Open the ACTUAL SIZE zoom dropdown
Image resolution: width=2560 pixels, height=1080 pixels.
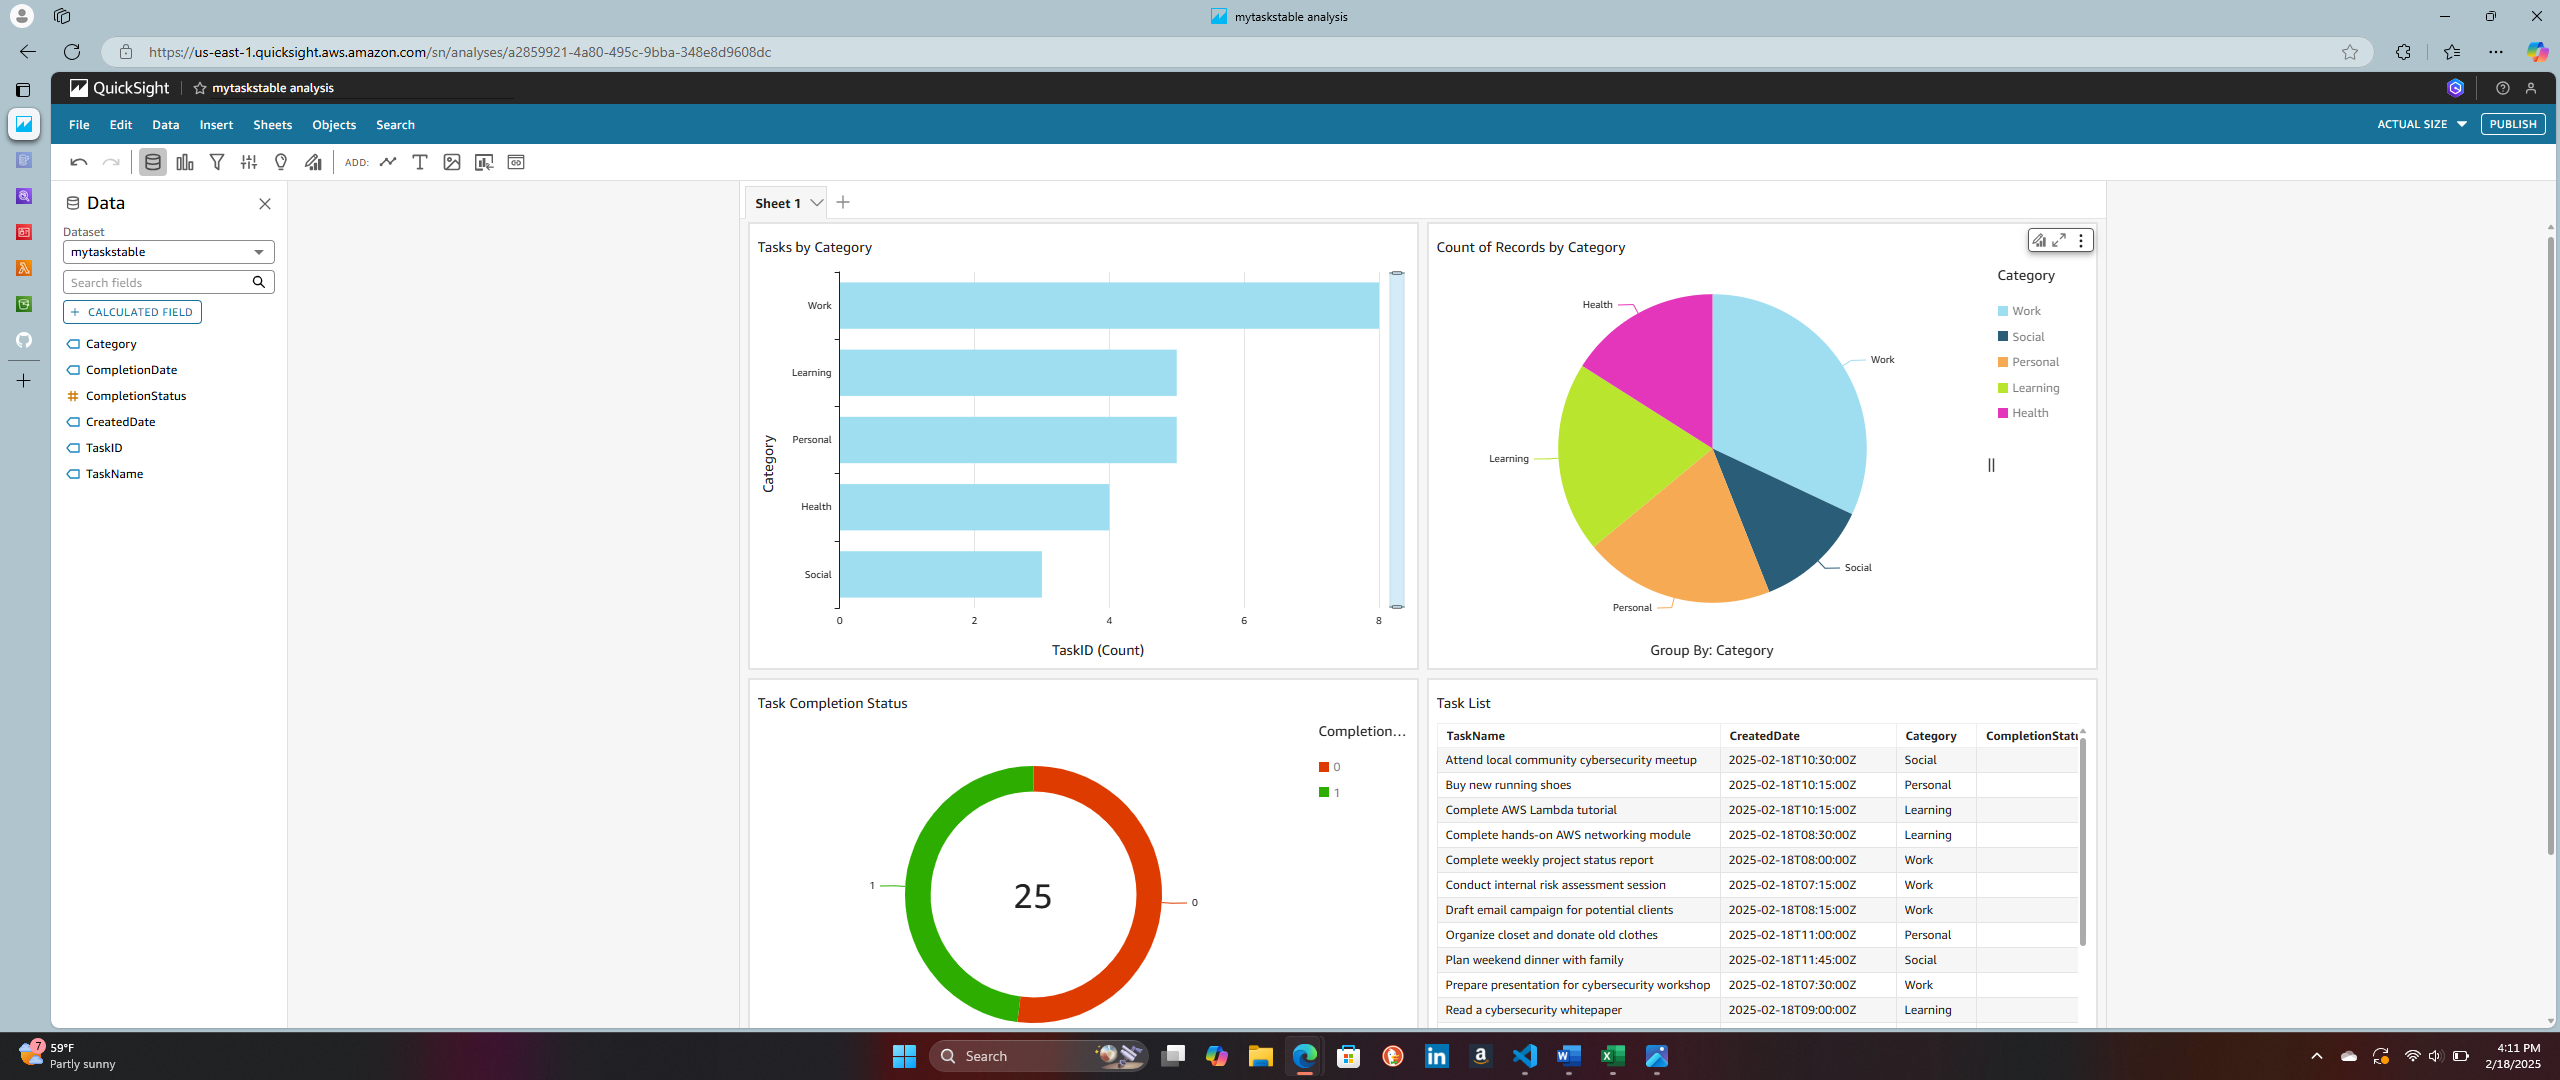(2421, 124)
